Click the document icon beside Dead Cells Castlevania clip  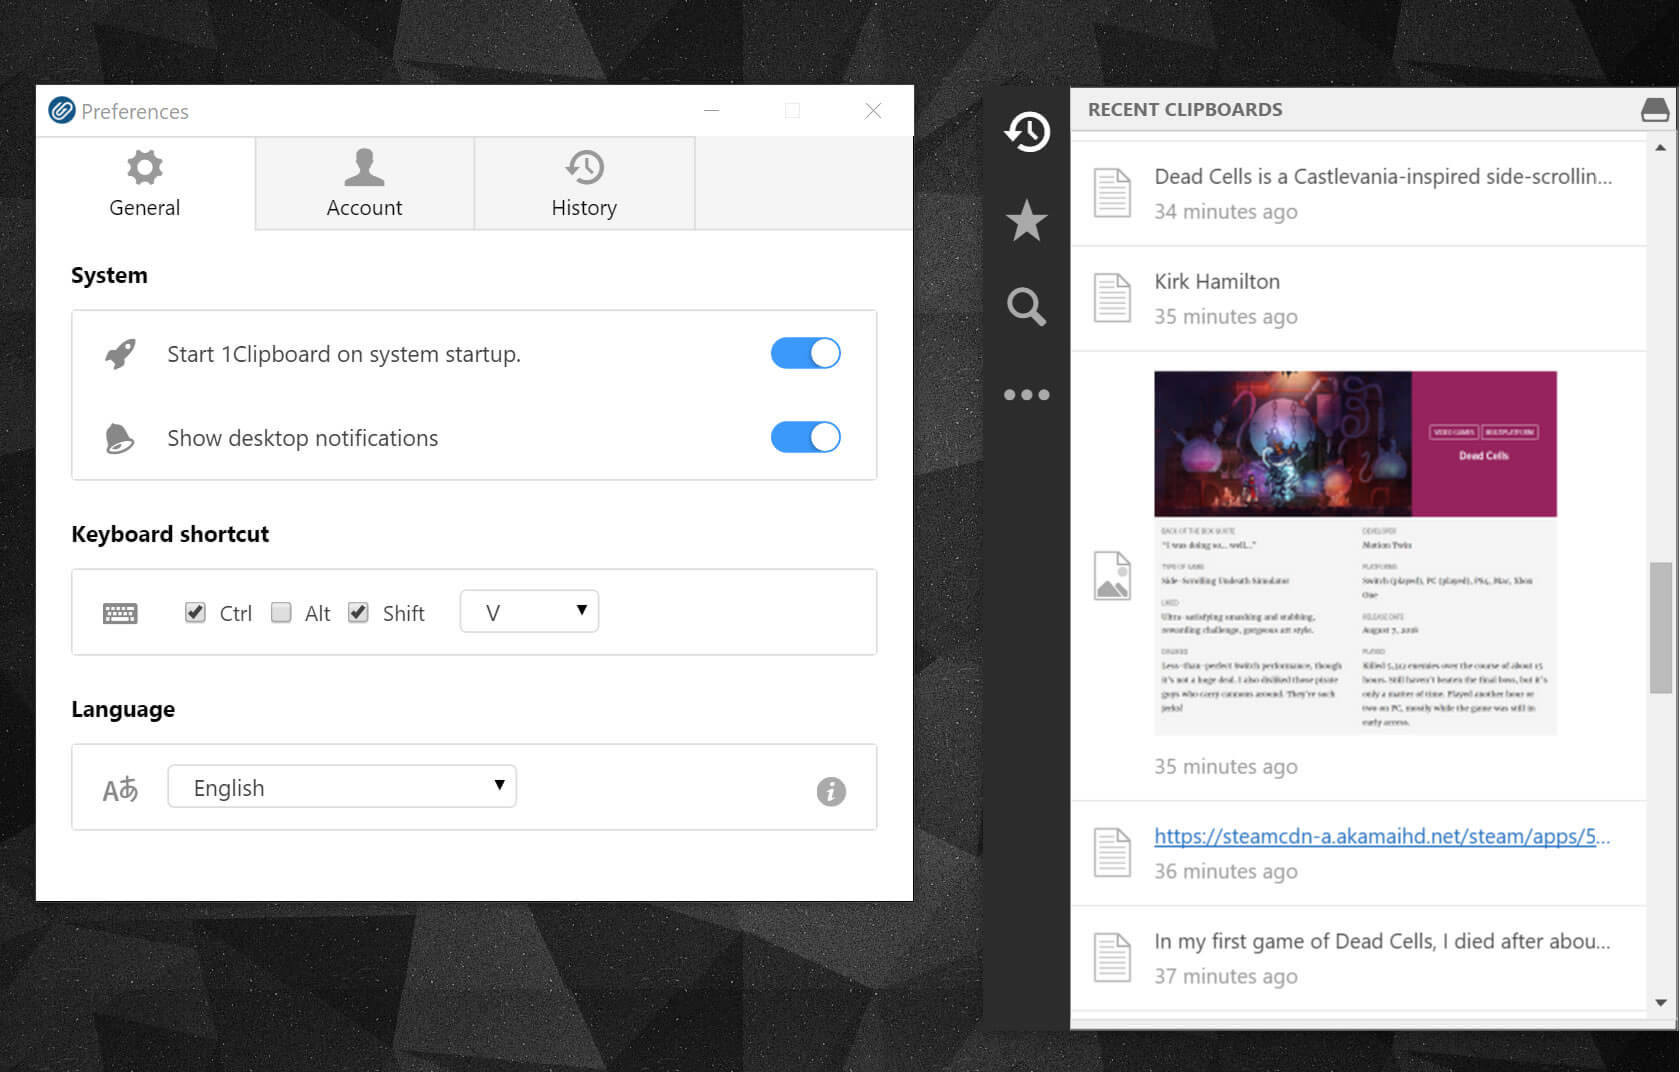pos(1112,193)
